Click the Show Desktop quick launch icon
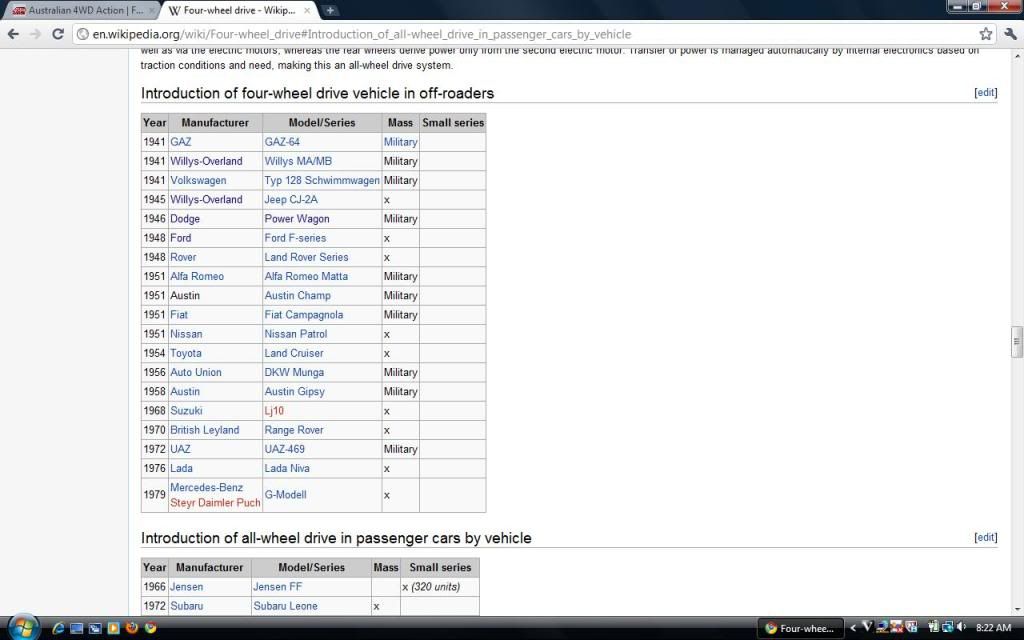This screenshot has width=1024, height=640. (x=76, y=628)
